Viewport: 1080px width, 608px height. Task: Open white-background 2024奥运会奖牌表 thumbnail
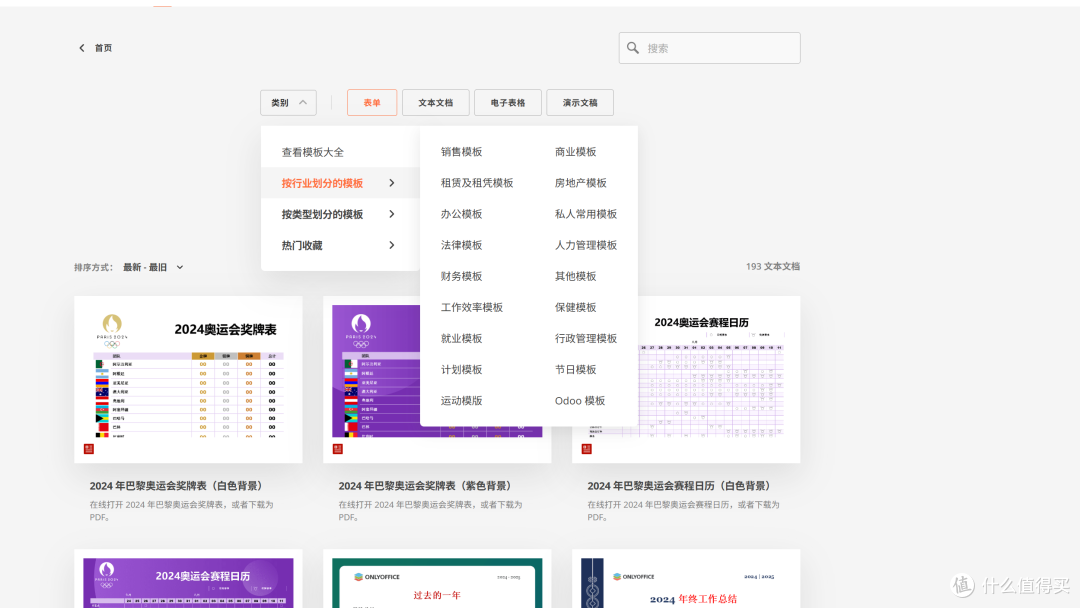[188, 379]
